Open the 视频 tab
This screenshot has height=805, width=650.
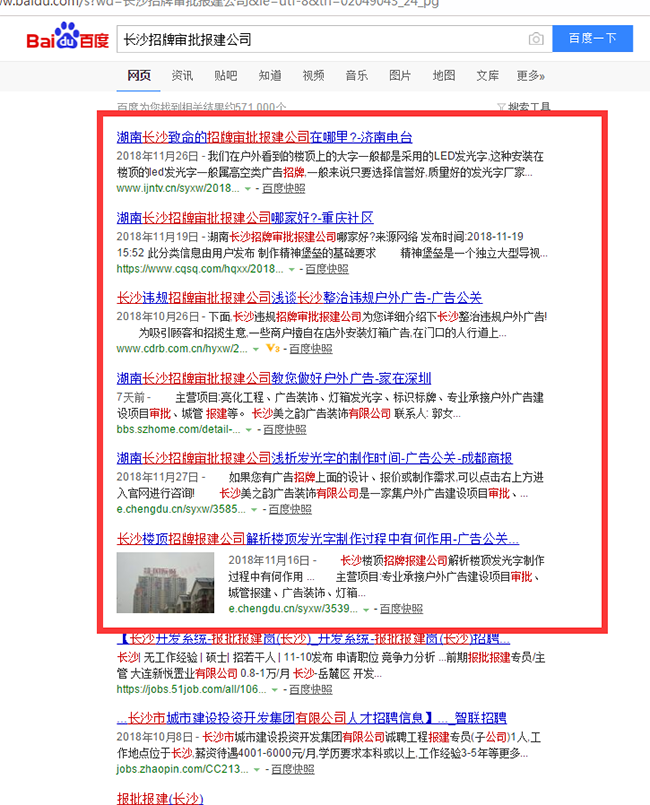pos(313,76)
